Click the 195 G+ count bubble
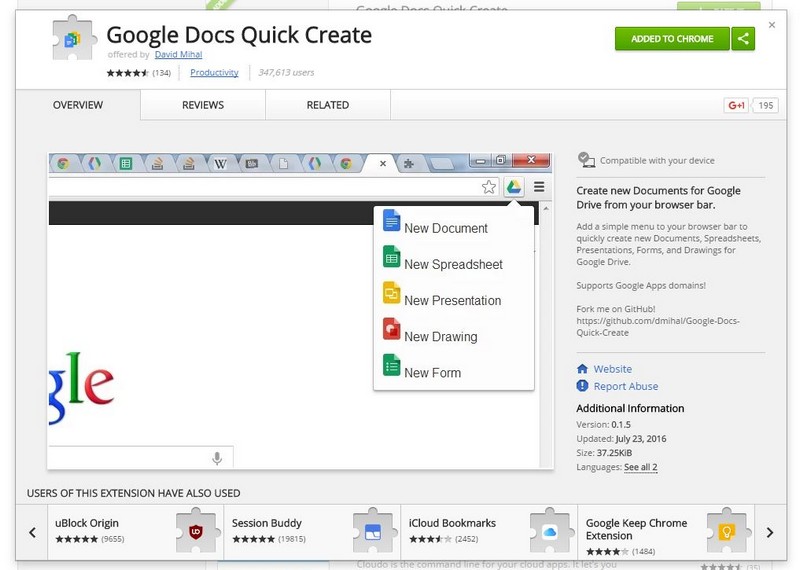 coord(765,105)
